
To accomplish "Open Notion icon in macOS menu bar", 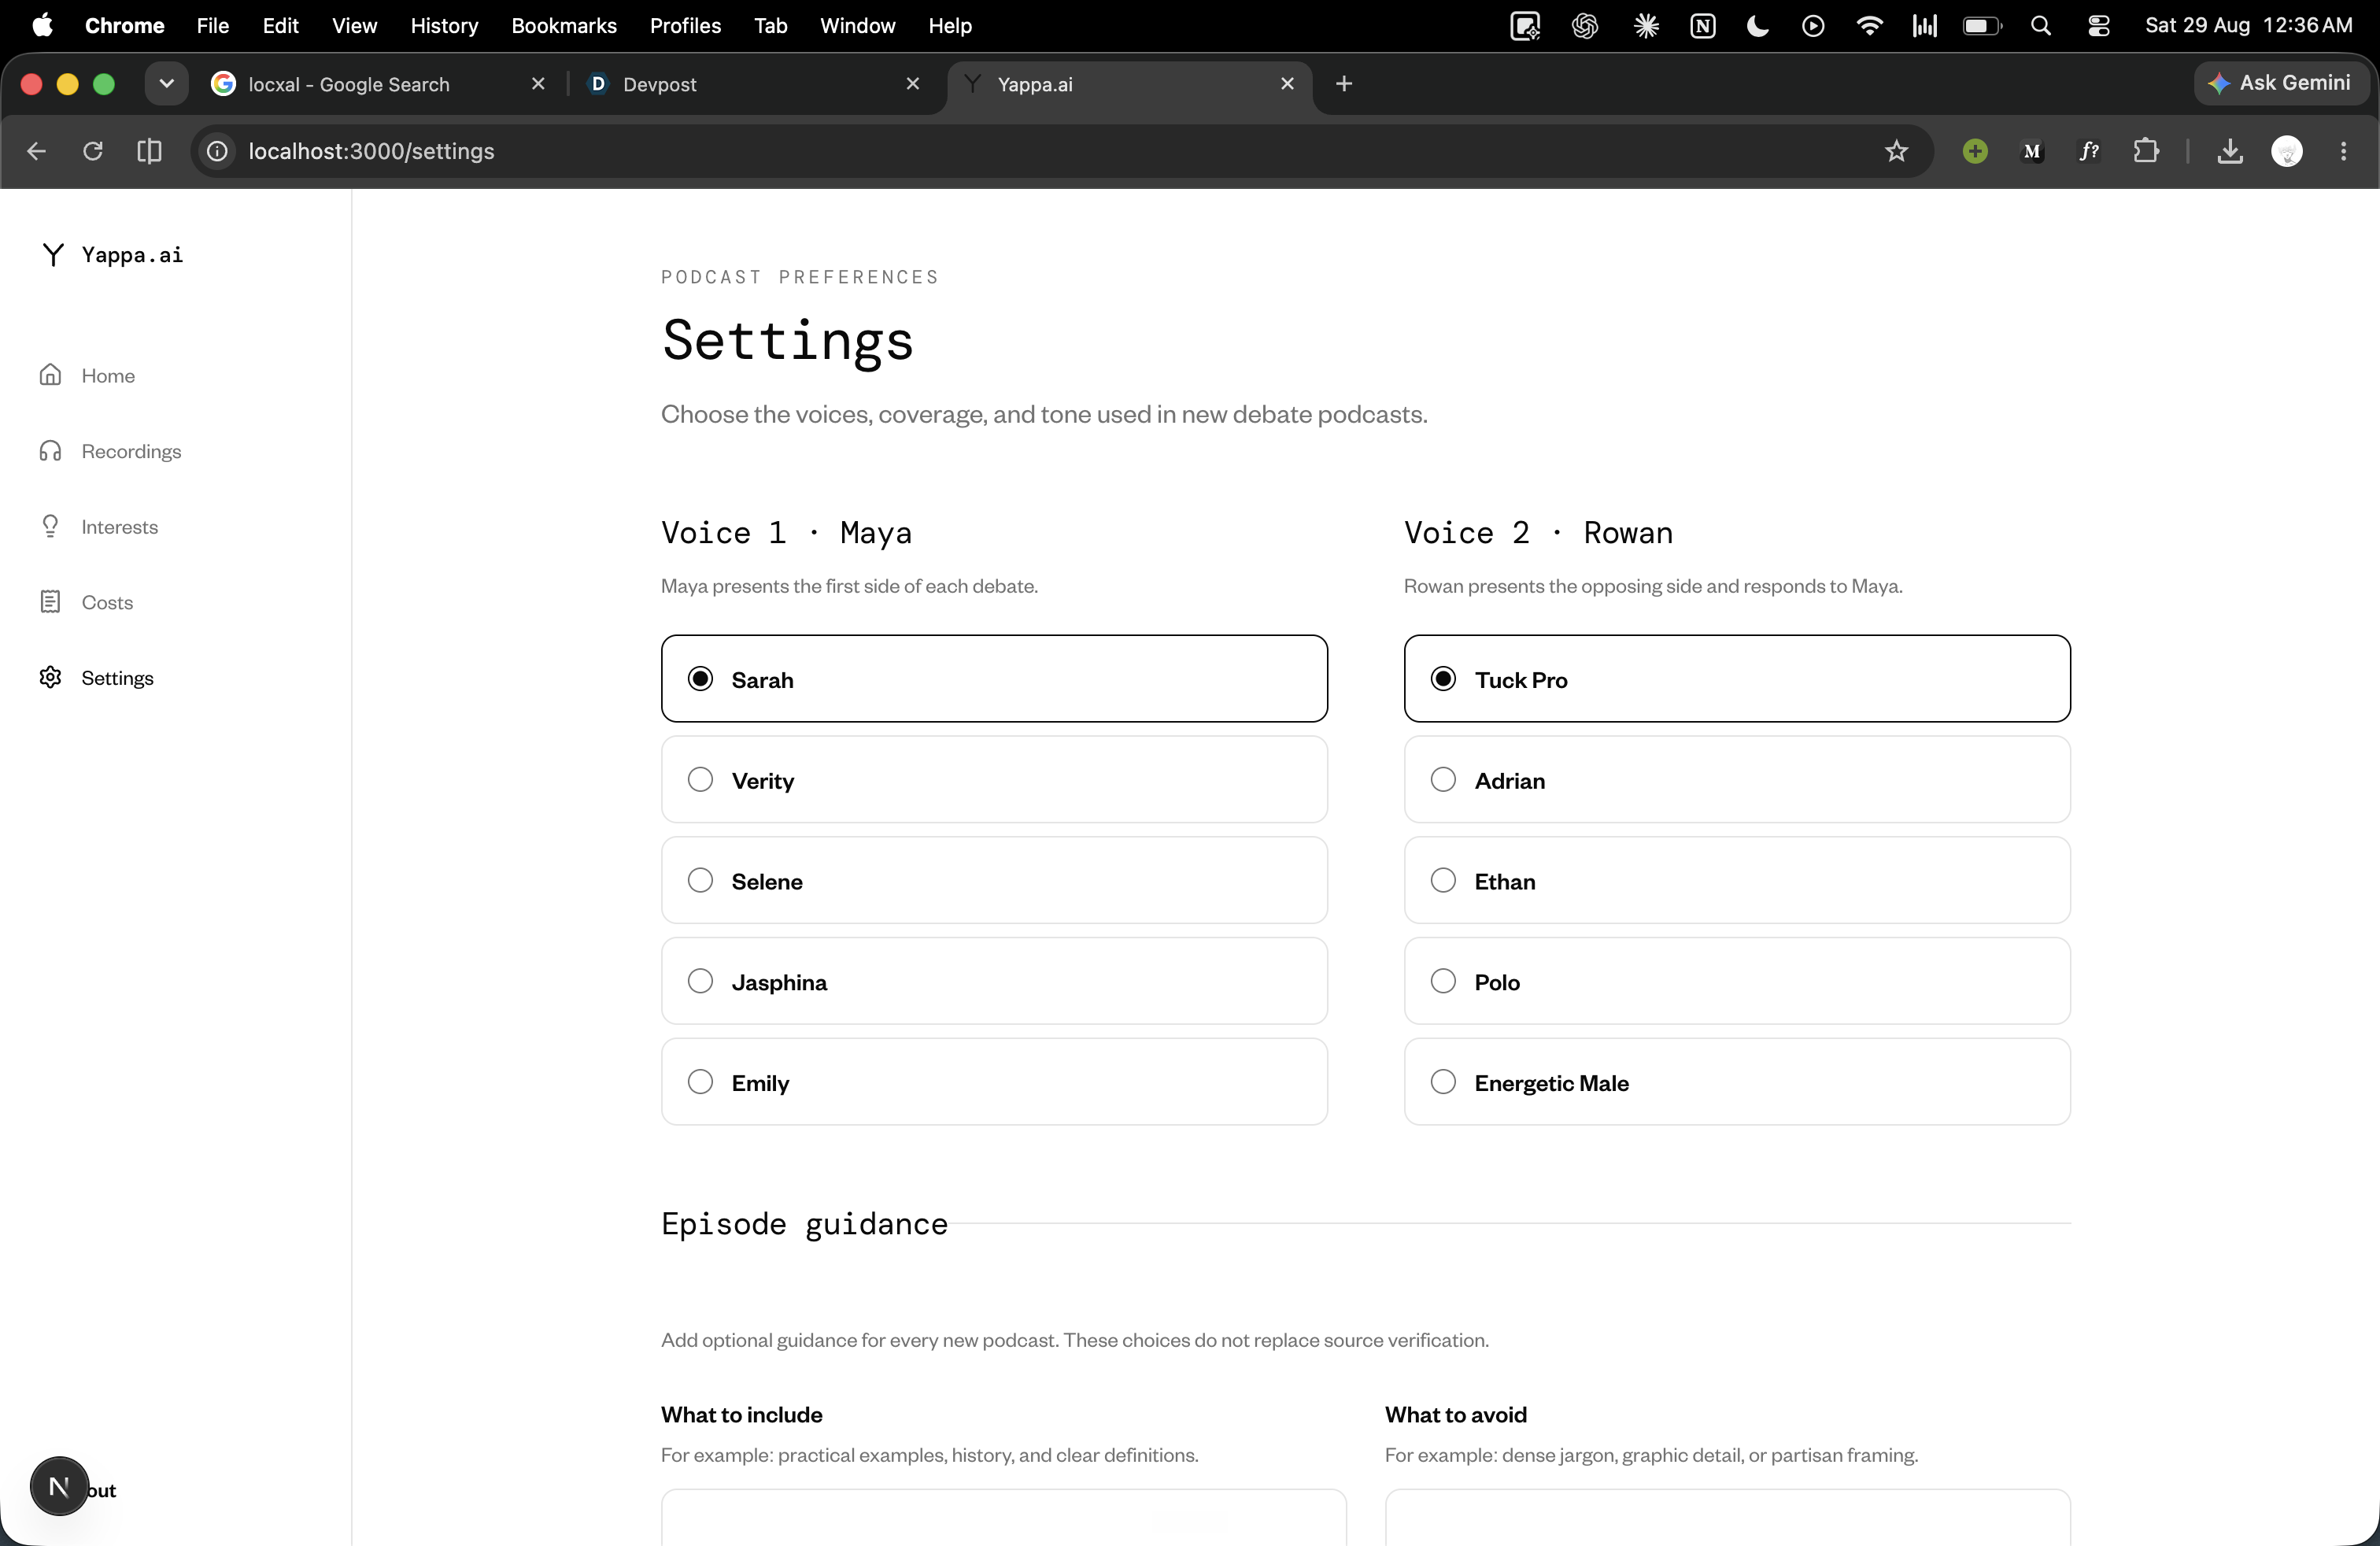I will click(1703, 26).
